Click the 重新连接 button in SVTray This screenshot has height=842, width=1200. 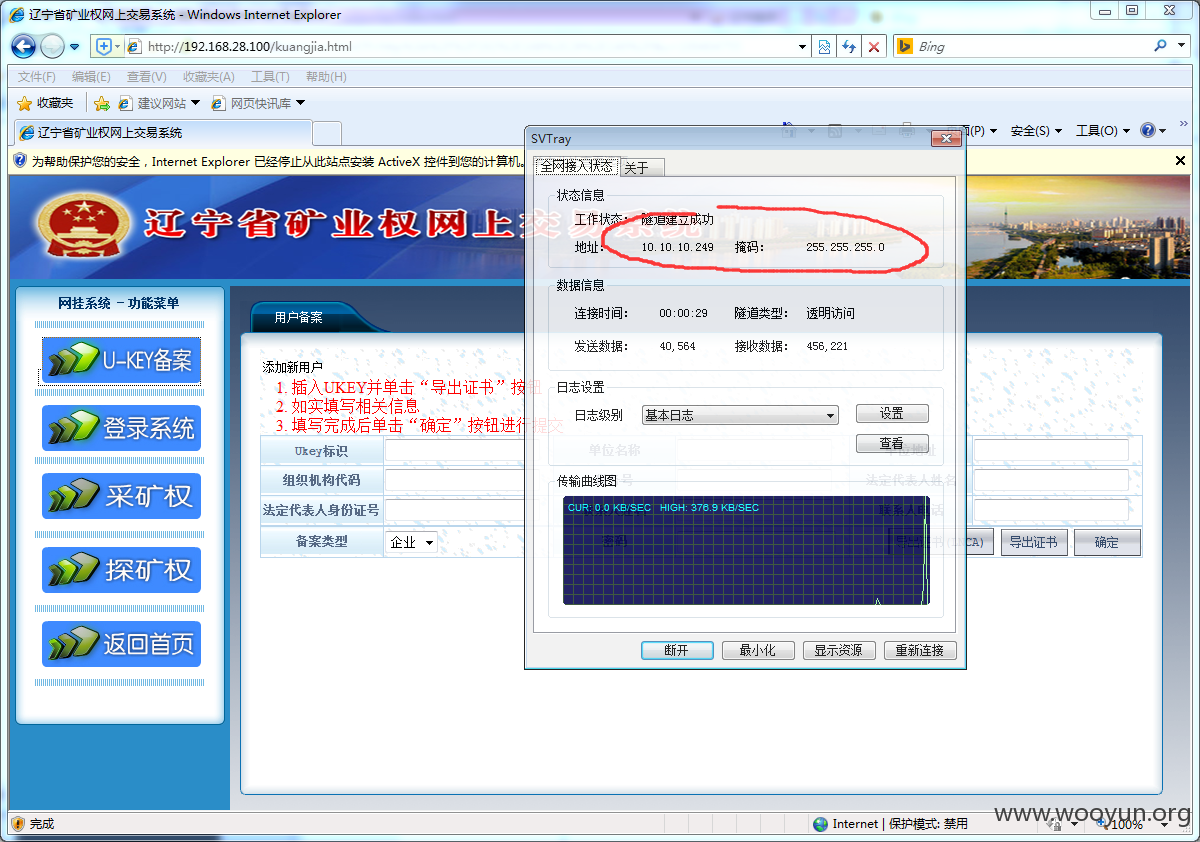[920, 650]
